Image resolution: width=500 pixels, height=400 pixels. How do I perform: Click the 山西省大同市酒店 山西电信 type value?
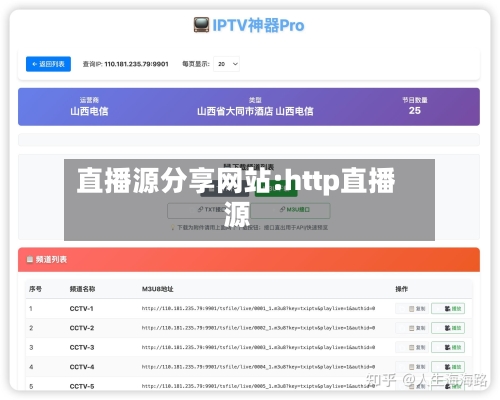point(255,111)
